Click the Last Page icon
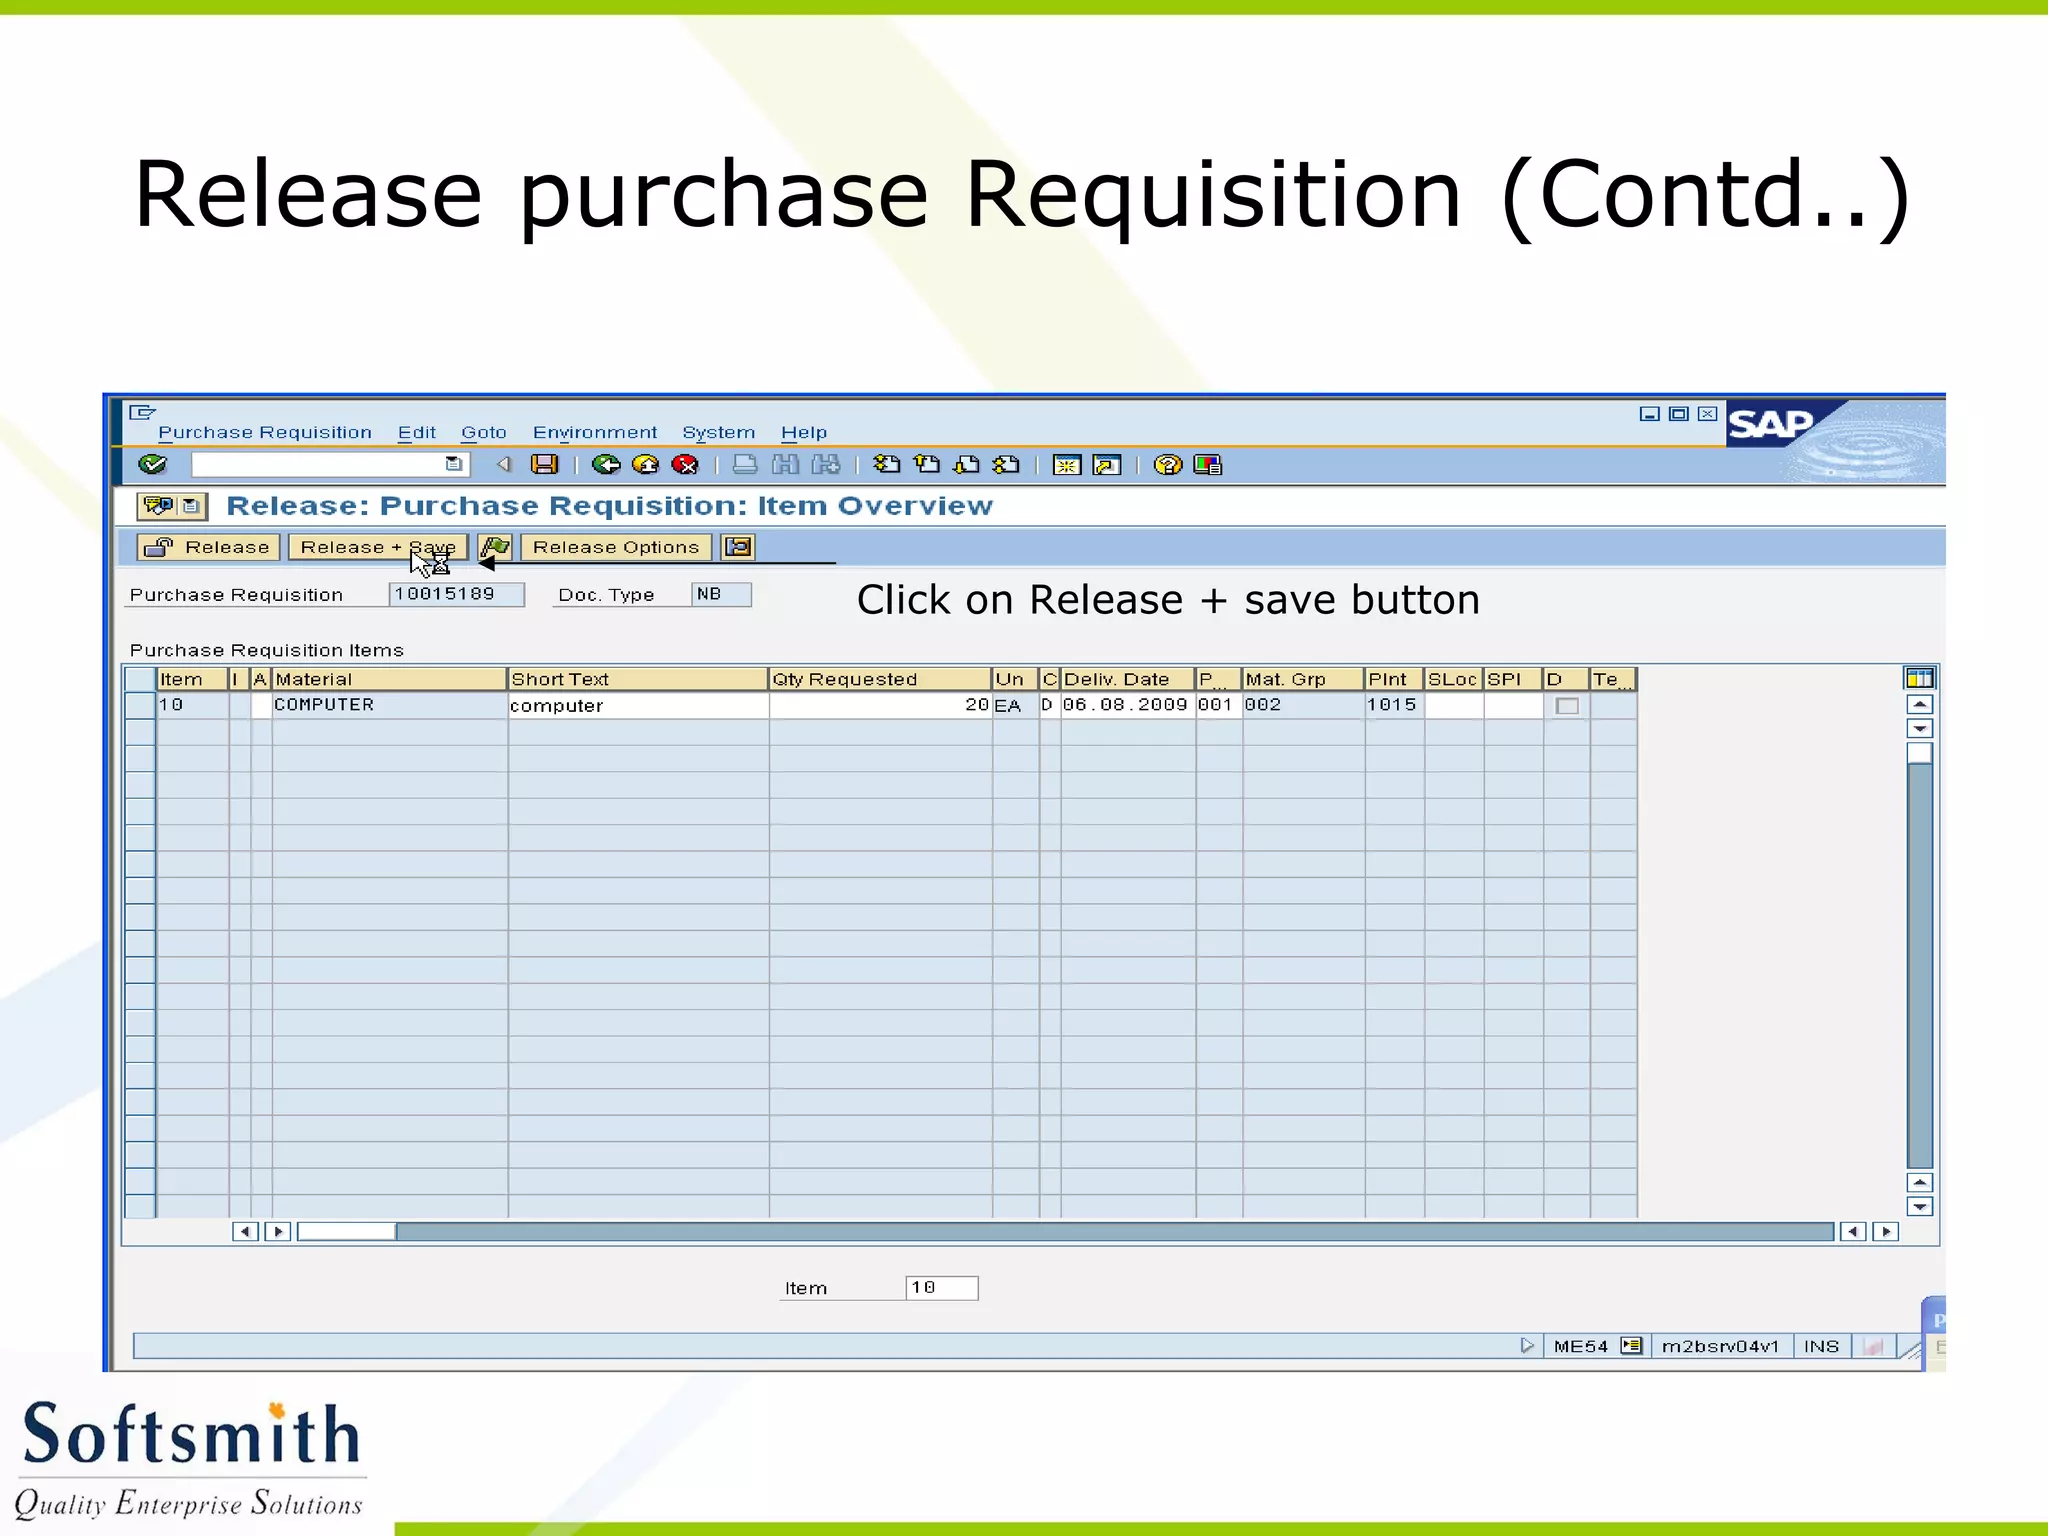The height and width of the screenshot is (1536, 2048). pyautogui.click(x=1007, y=464)
